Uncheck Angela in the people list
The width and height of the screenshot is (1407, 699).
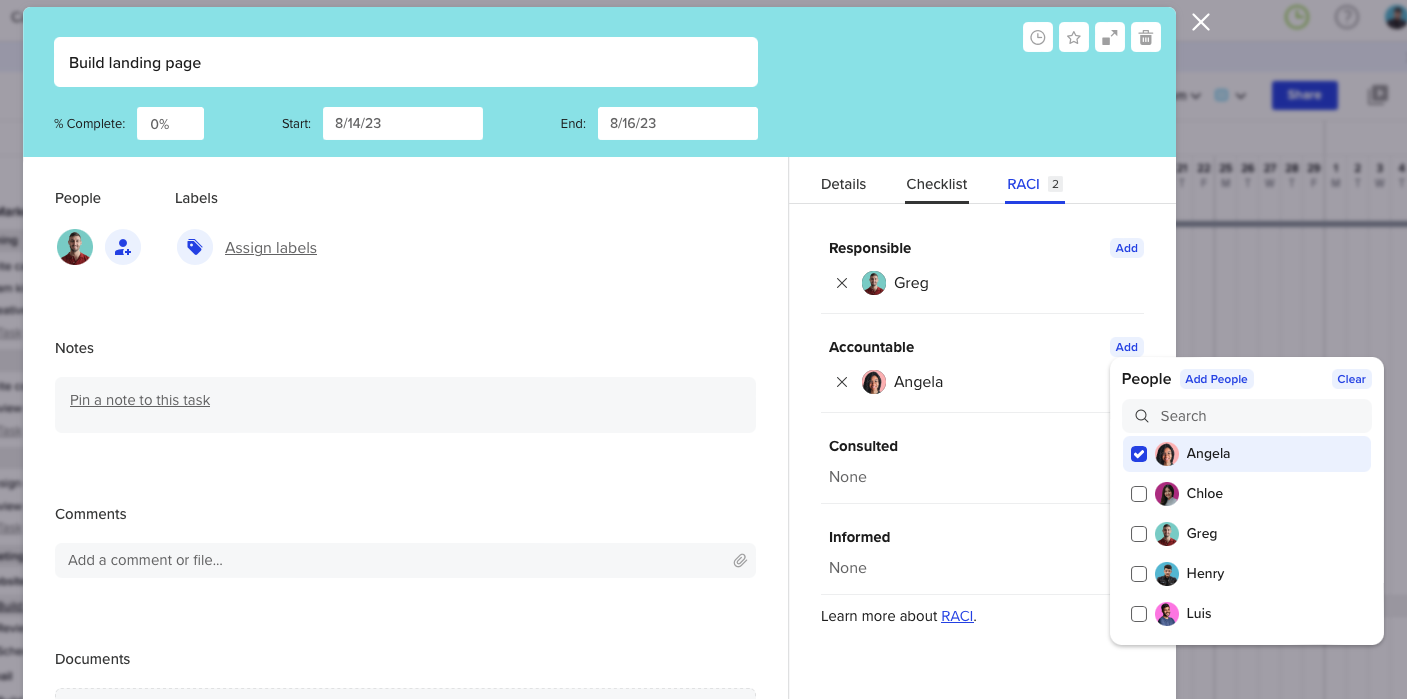tap(1139, 454)
